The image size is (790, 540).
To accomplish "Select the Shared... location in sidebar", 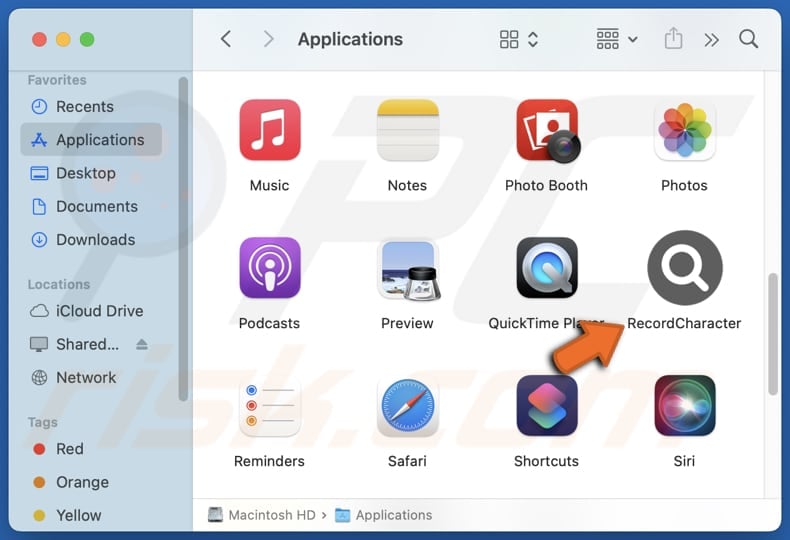I will coord(76,344).
